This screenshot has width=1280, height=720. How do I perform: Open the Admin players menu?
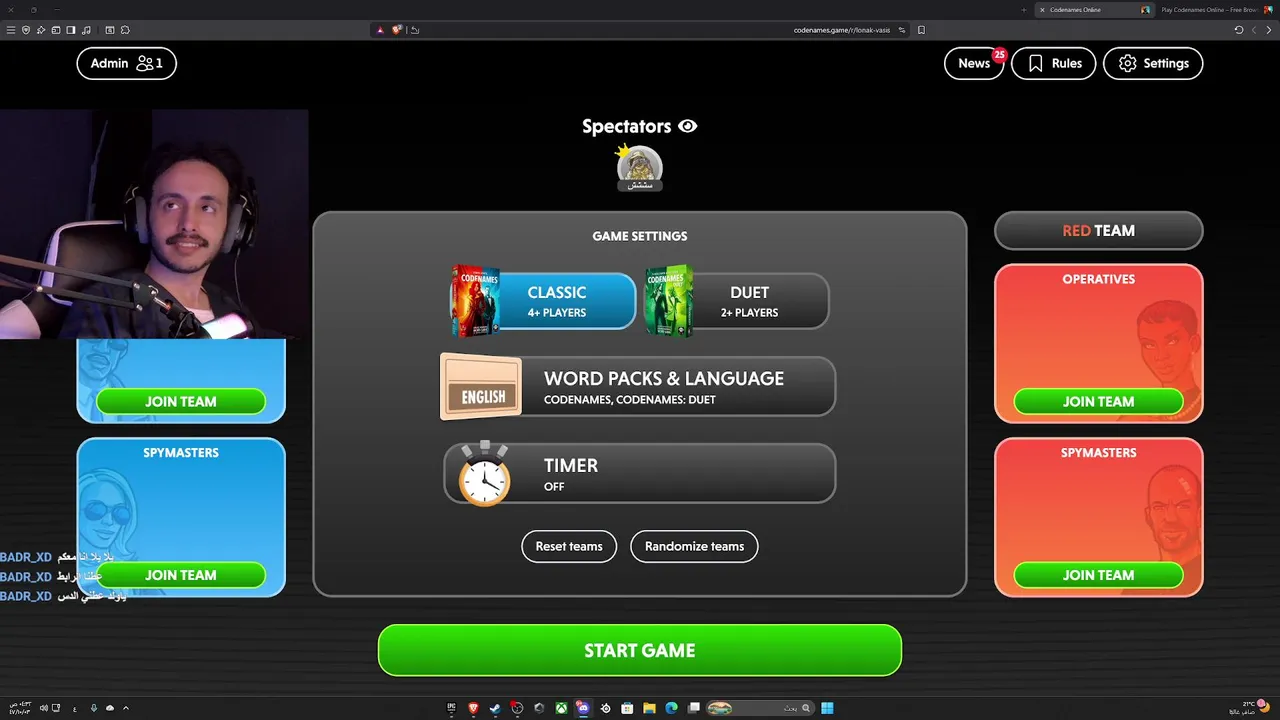point(126,63)
